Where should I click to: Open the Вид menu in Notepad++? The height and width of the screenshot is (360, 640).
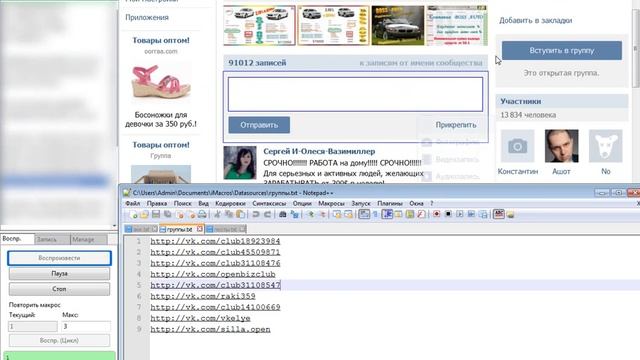[203, 203]
